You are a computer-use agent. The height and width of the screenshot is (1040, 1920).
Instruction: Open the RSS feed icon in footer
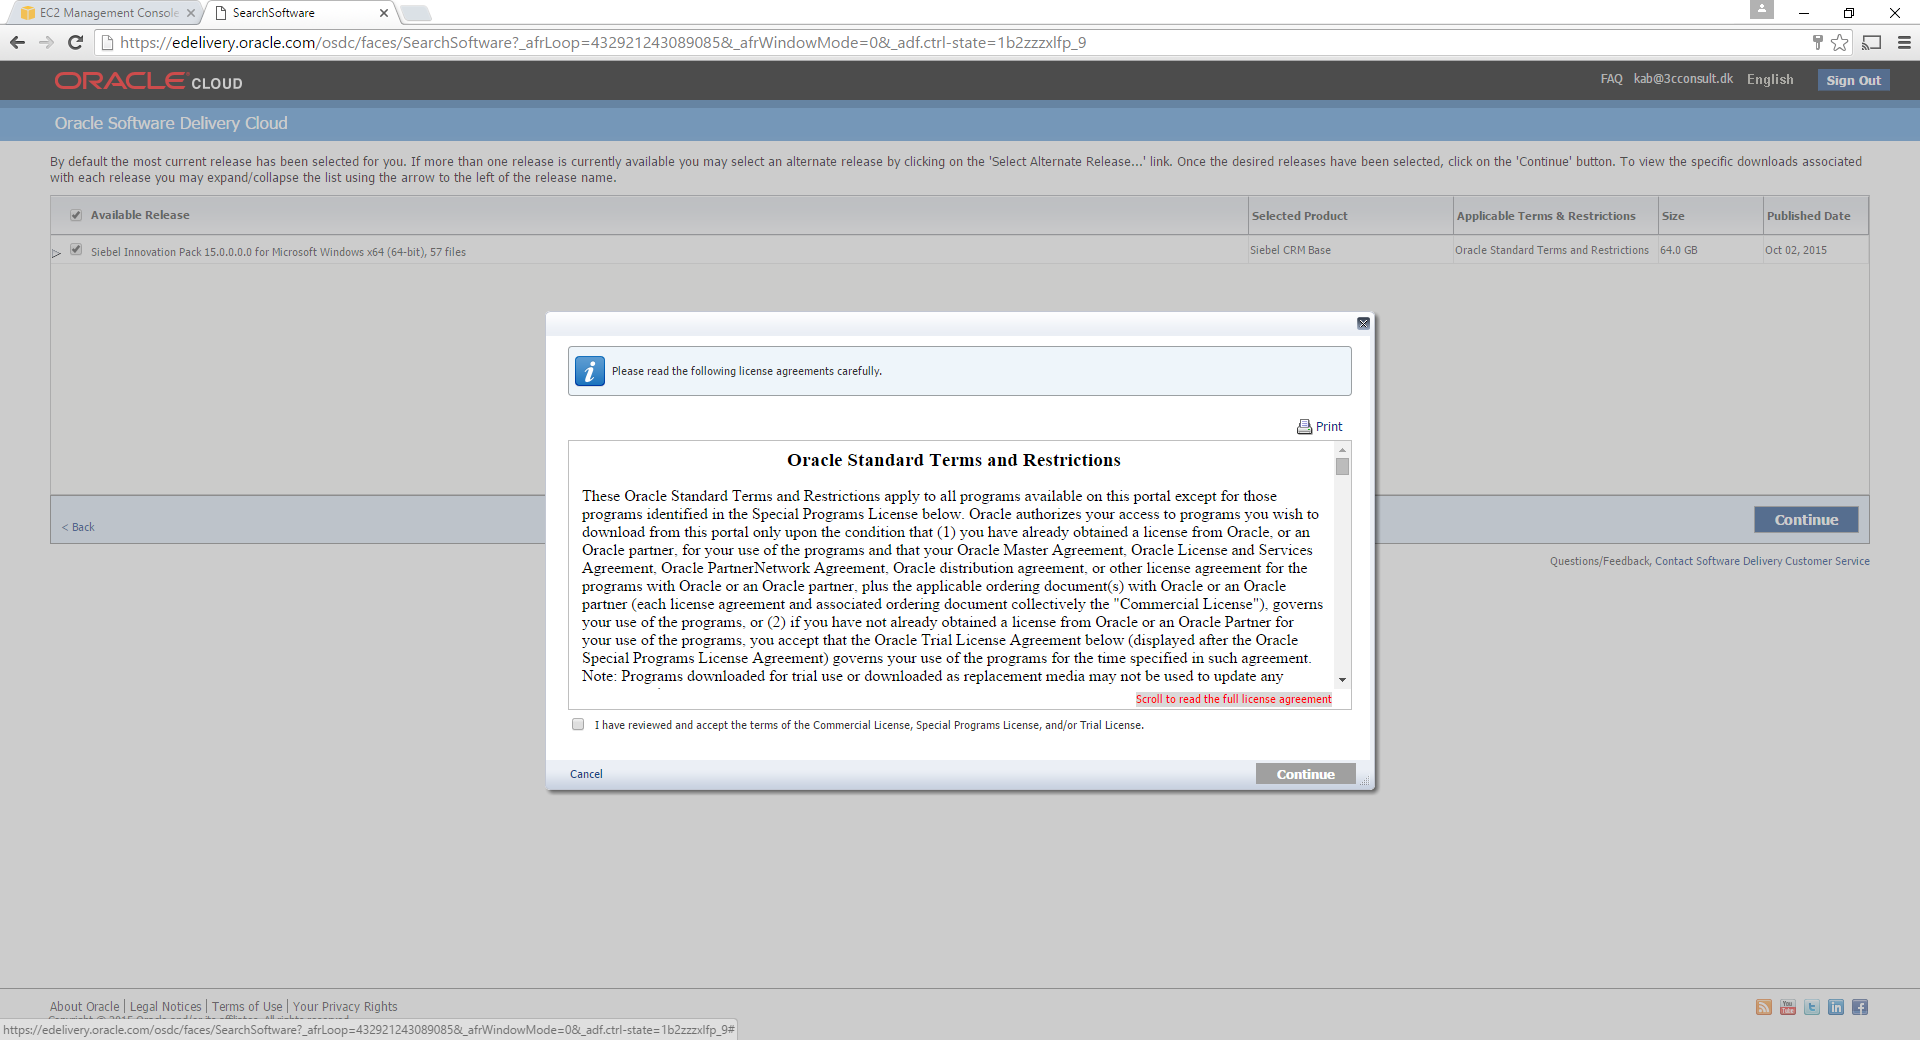click(x=1764, y=1007)
